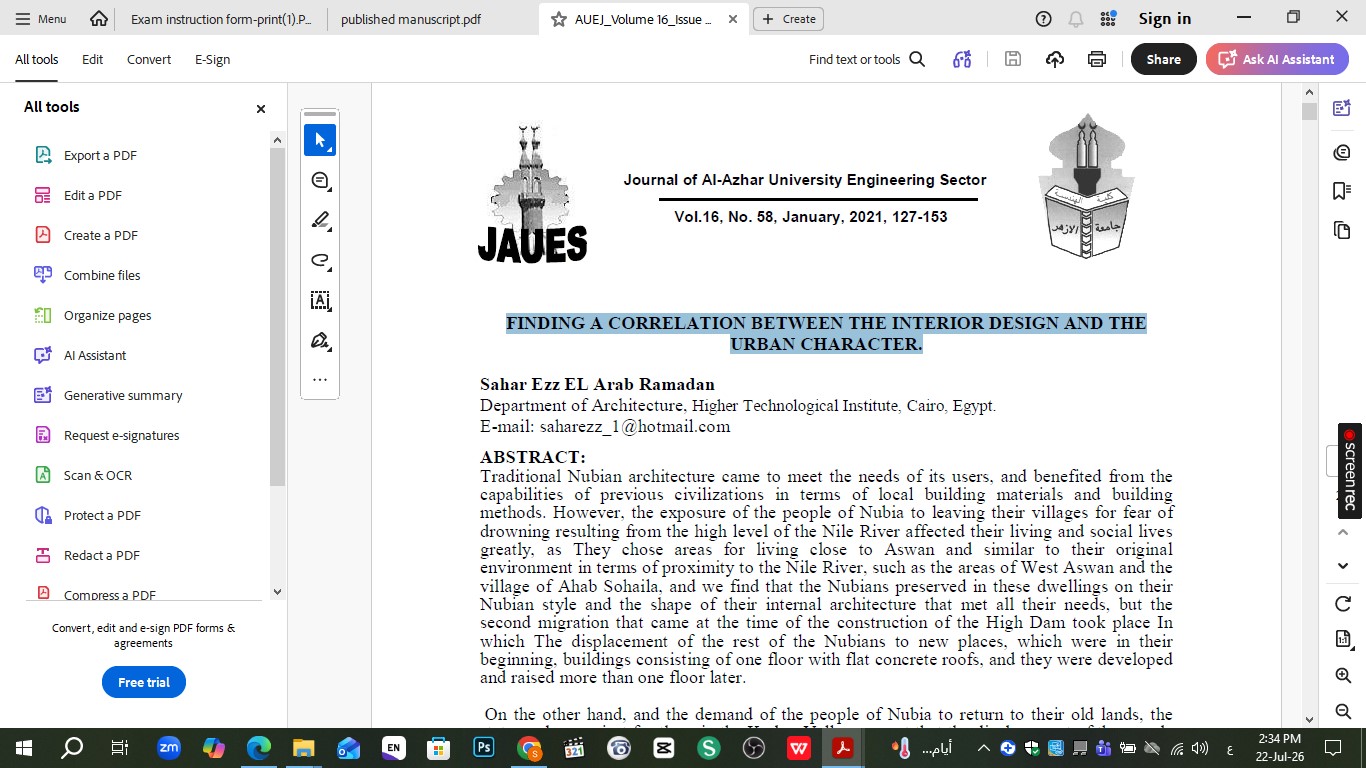
Task: Choose the add comment tool
Action: pos(320,180)
